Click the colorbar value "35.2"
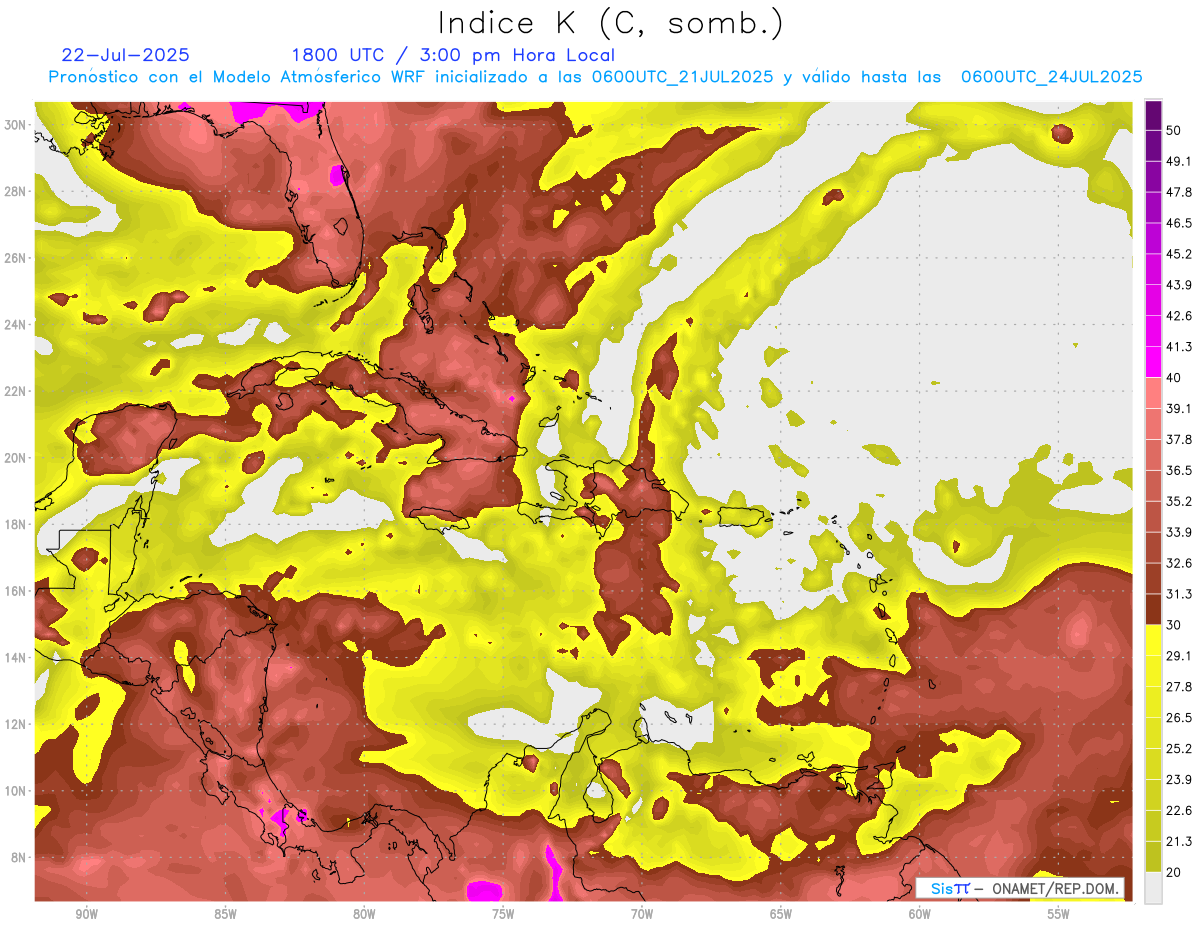 tap(1179, 501)
